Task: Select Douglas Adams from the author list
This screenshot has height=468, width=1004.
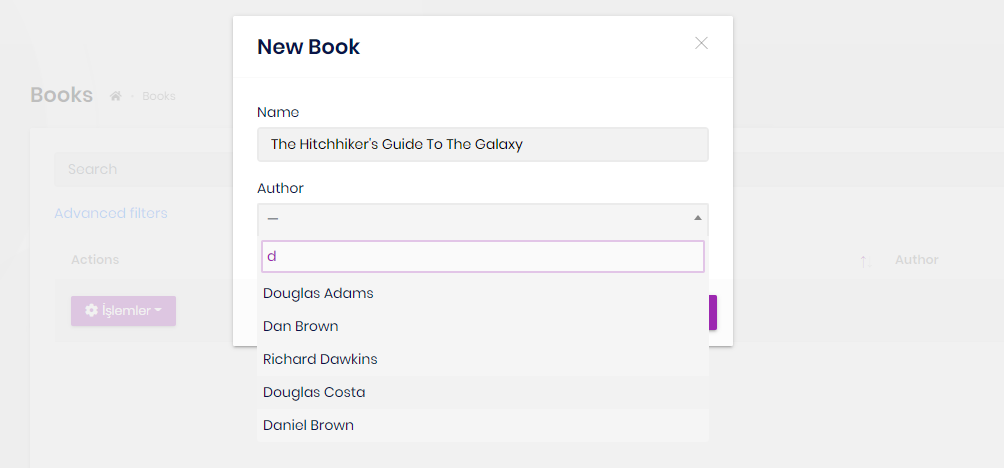Action: coord(318,293)
